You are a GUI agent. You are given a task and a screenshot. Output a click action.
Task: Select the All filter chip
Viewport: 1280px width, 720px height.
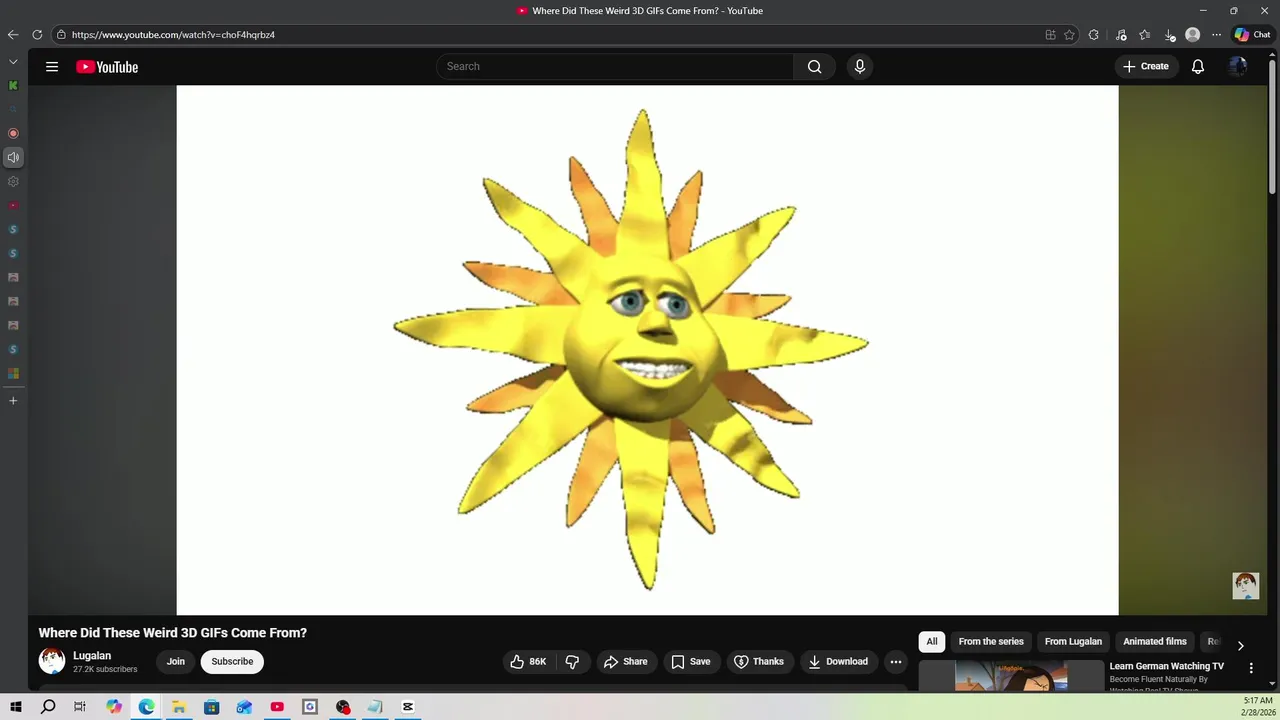pos(932,642)
